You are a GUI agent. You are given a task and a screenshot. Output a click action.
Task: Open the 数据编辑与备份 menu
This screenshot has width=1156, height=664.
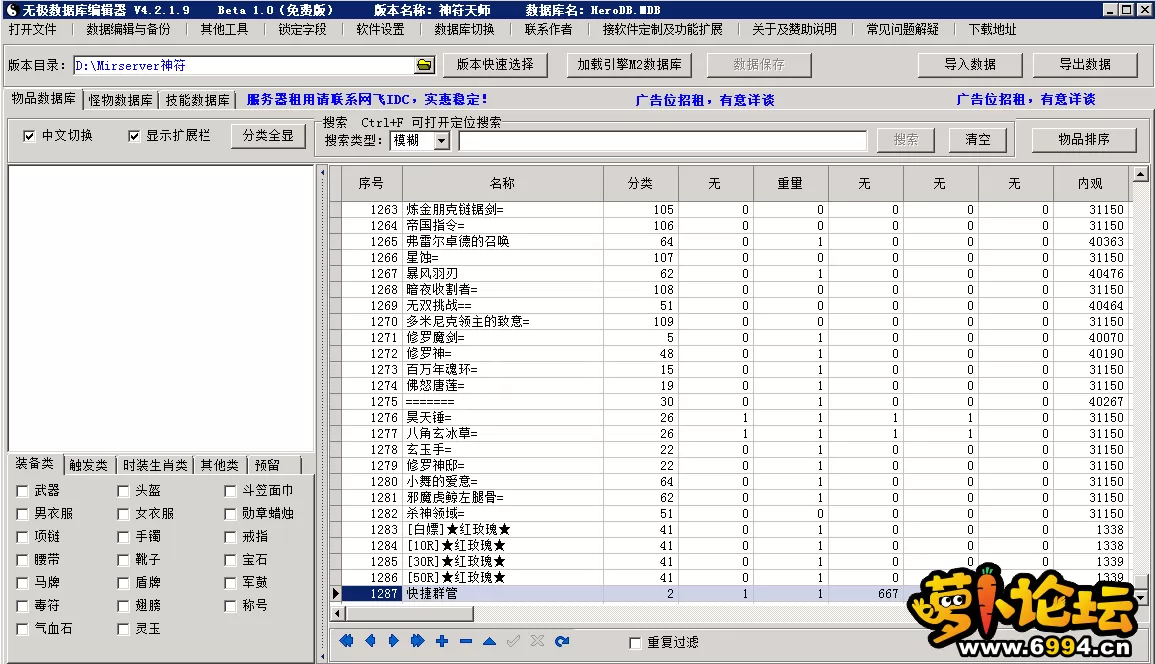click(128, 29)
